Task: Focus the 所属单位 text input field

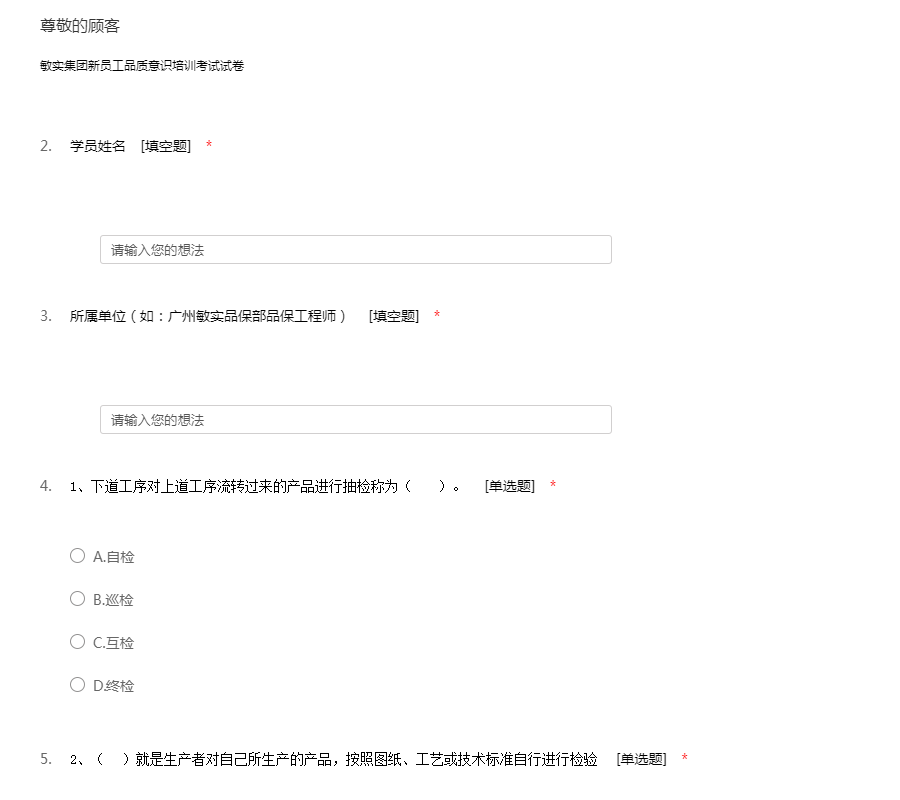Action: pos(355,420)
